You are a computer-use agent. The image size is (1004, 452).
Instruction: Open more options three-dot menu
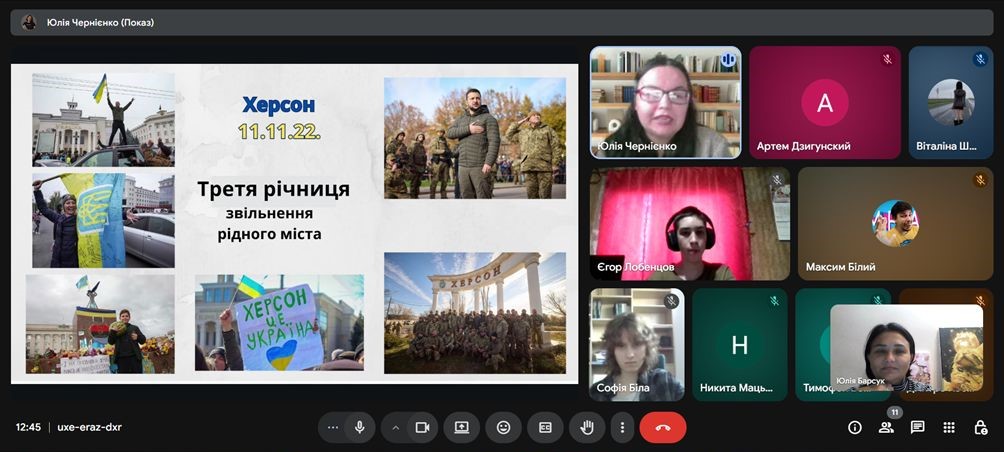pyautogui.click(x=622, y=427)
